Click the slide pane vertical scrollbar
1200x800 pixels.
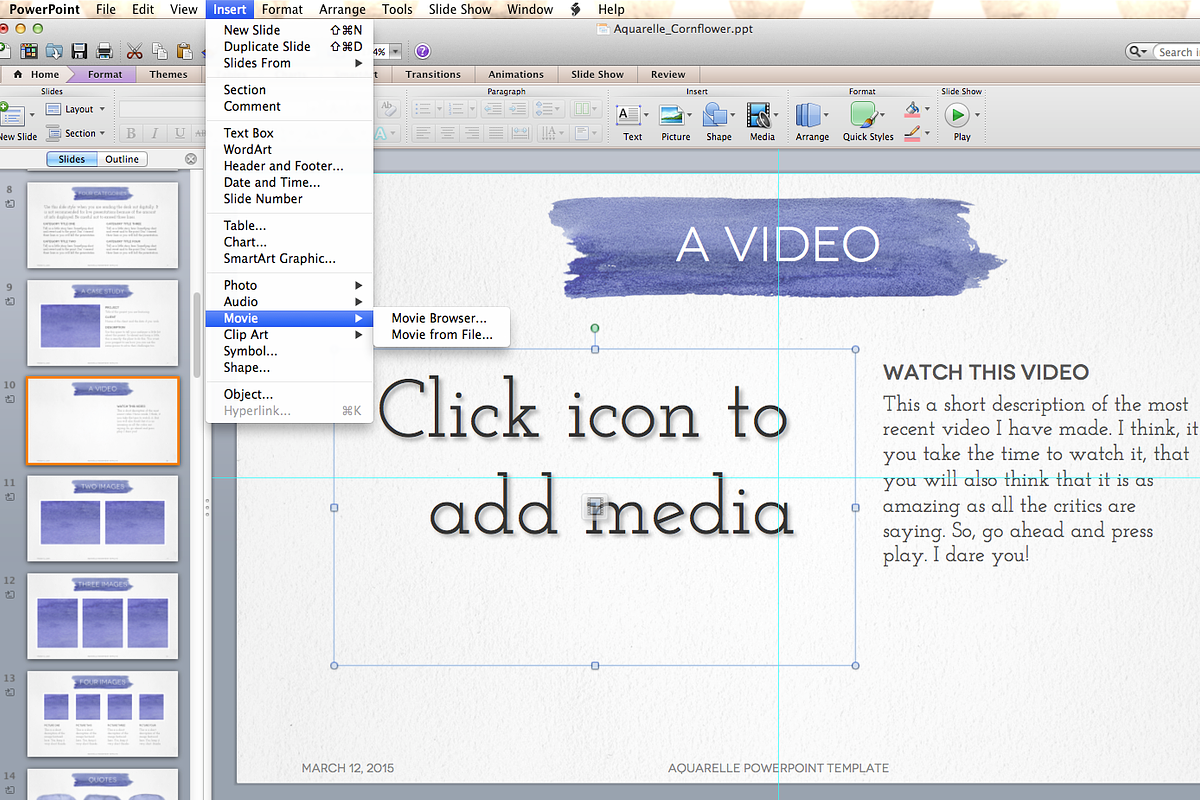(197, 335)
